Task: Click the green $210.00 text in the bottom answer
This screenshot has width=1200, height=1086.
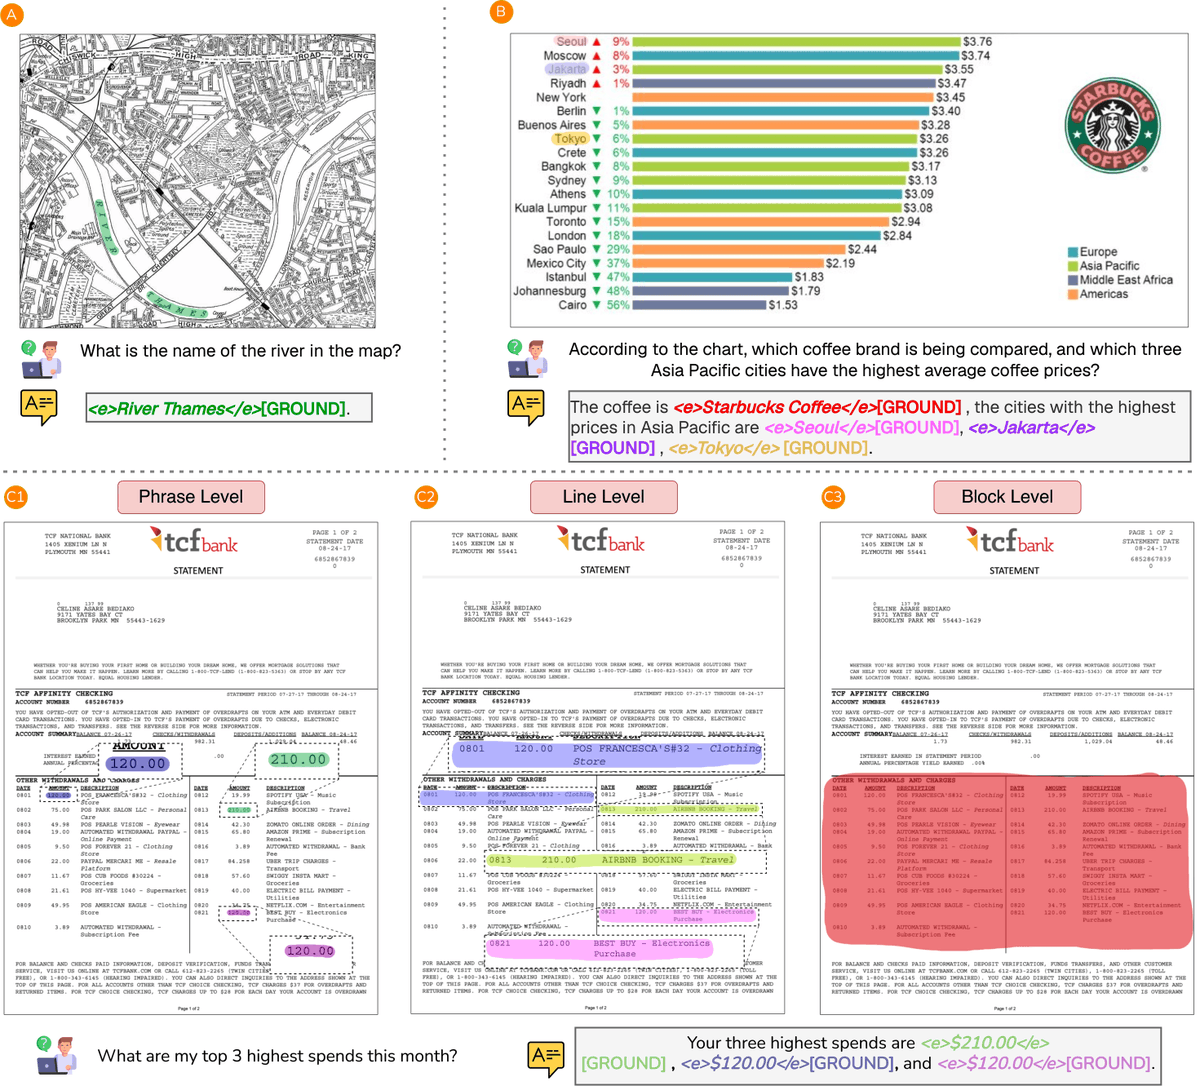Action: click(x=985, y=1043)
